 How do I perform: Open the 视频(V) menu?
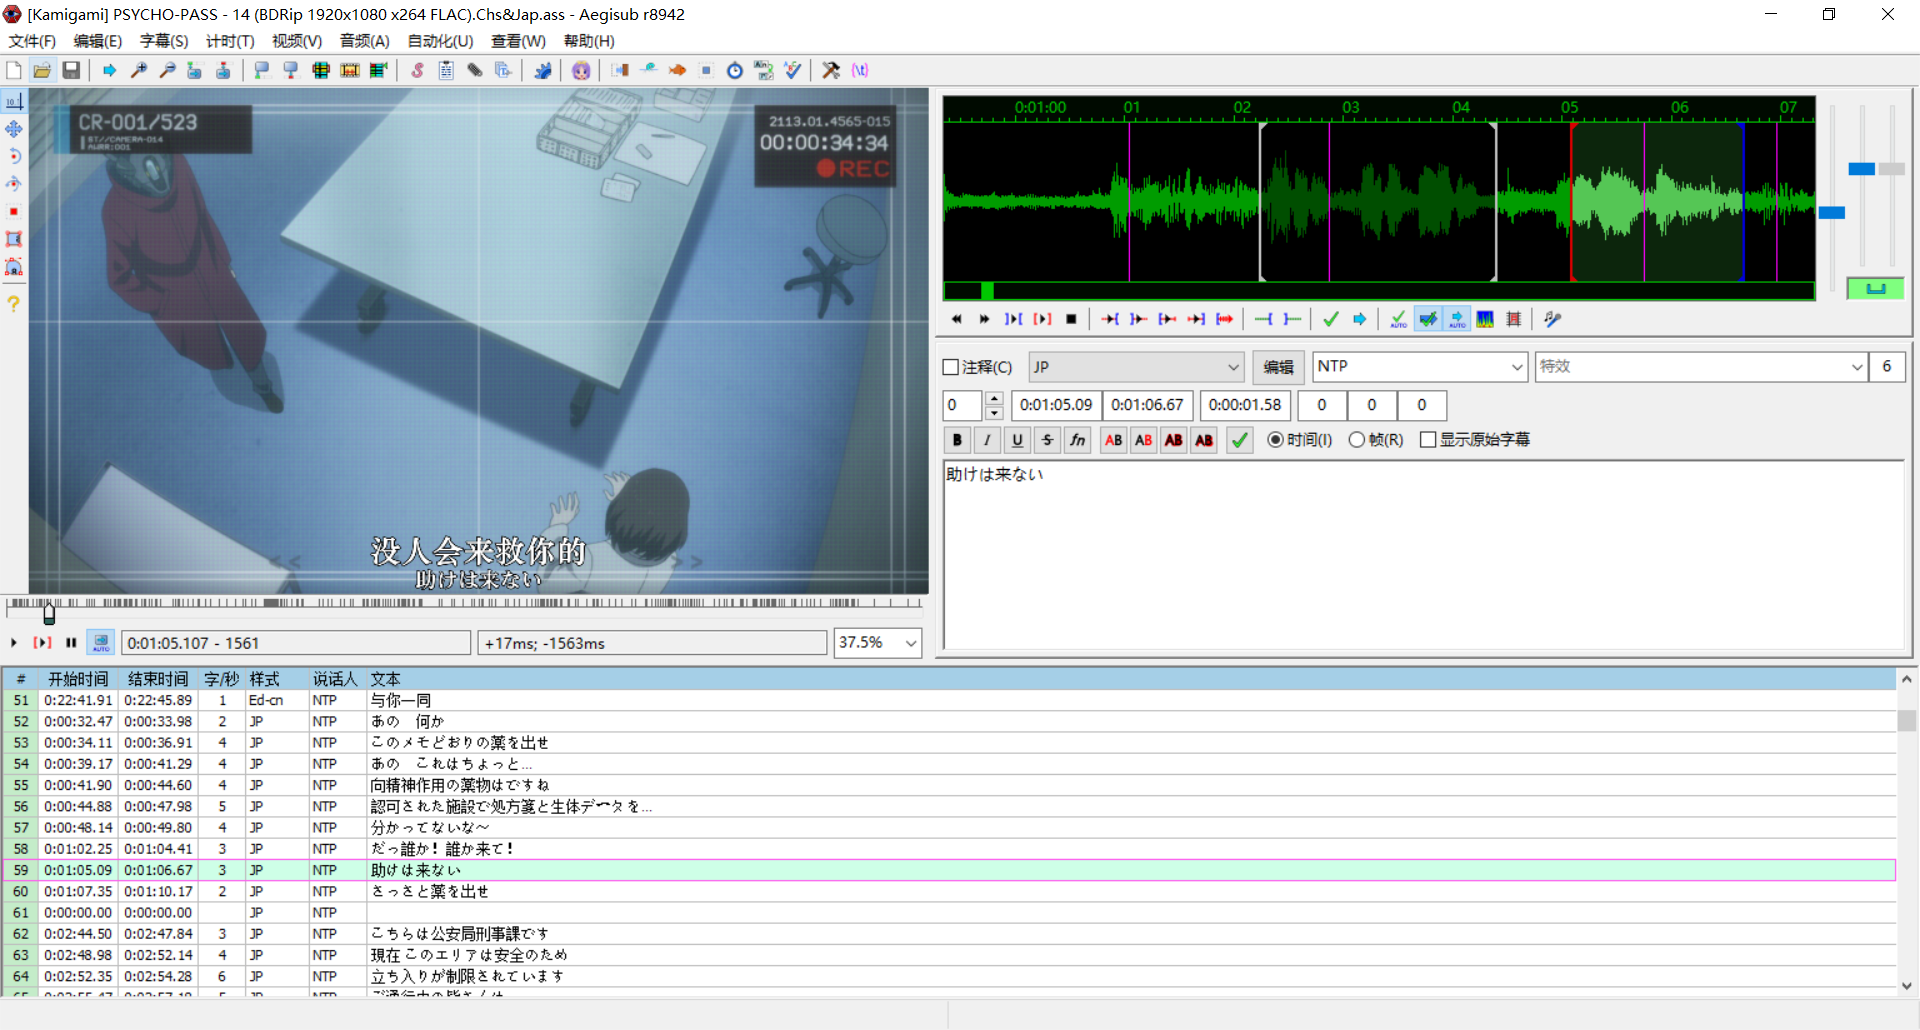(297, 41)
